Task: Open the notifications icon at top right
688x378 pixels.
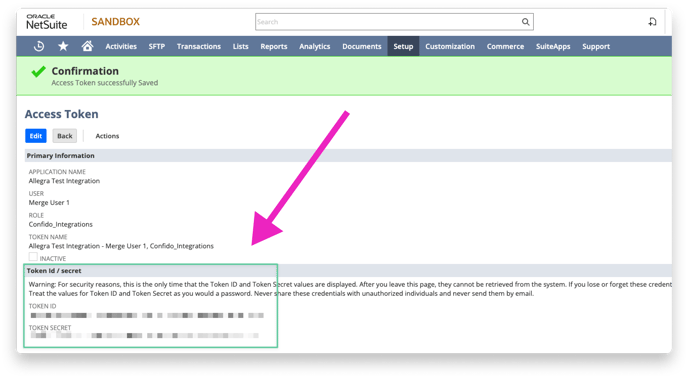Action: coord(652,22)
